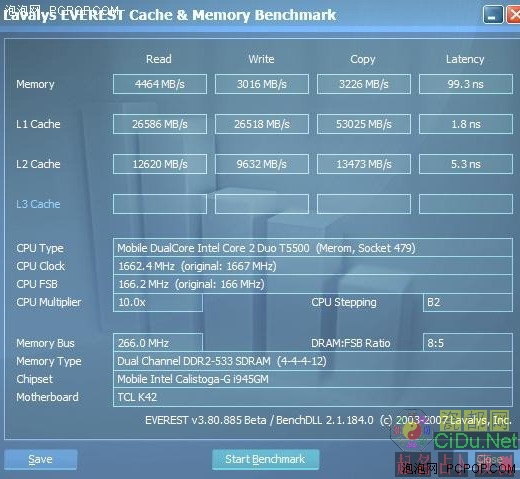Screen dimensions: 520x479
Task: Select Memory Type DDR2-533 SDRAM value
Action: pyautogui.click(x=313, y=361)
